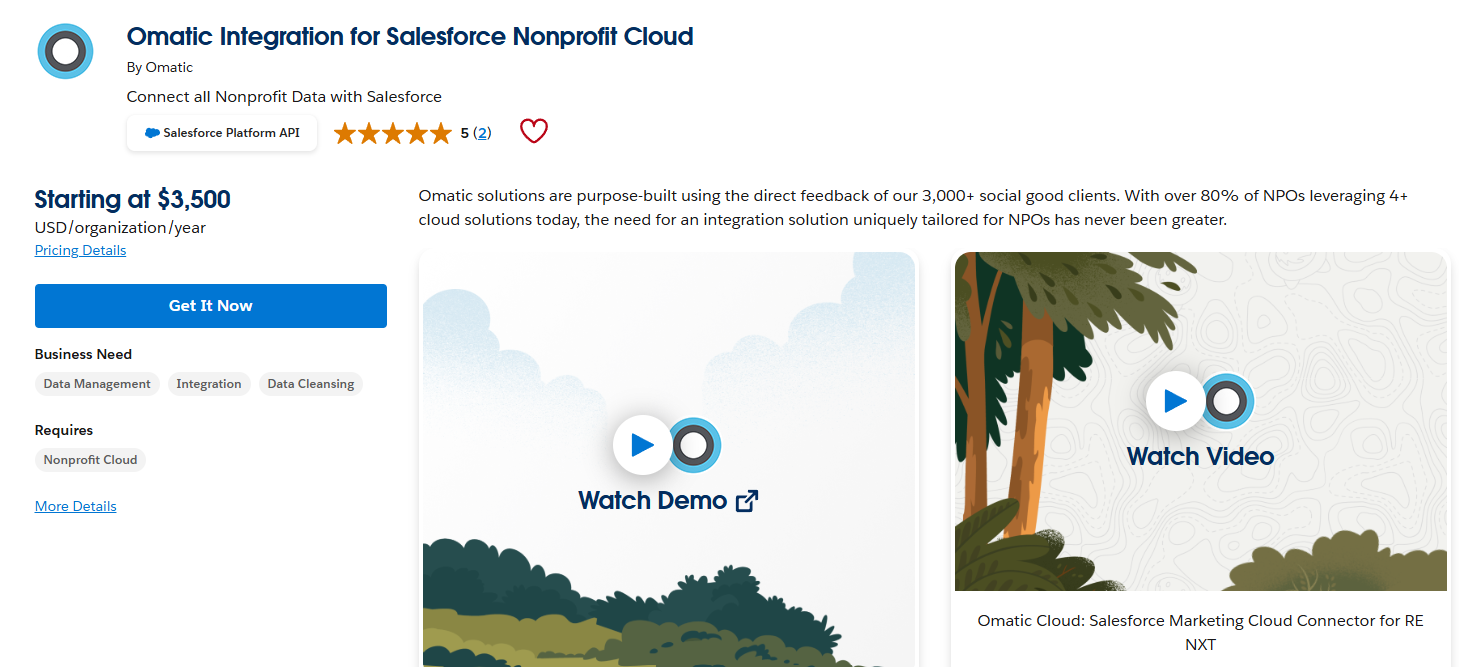Open the More Details link

(76, 506)
